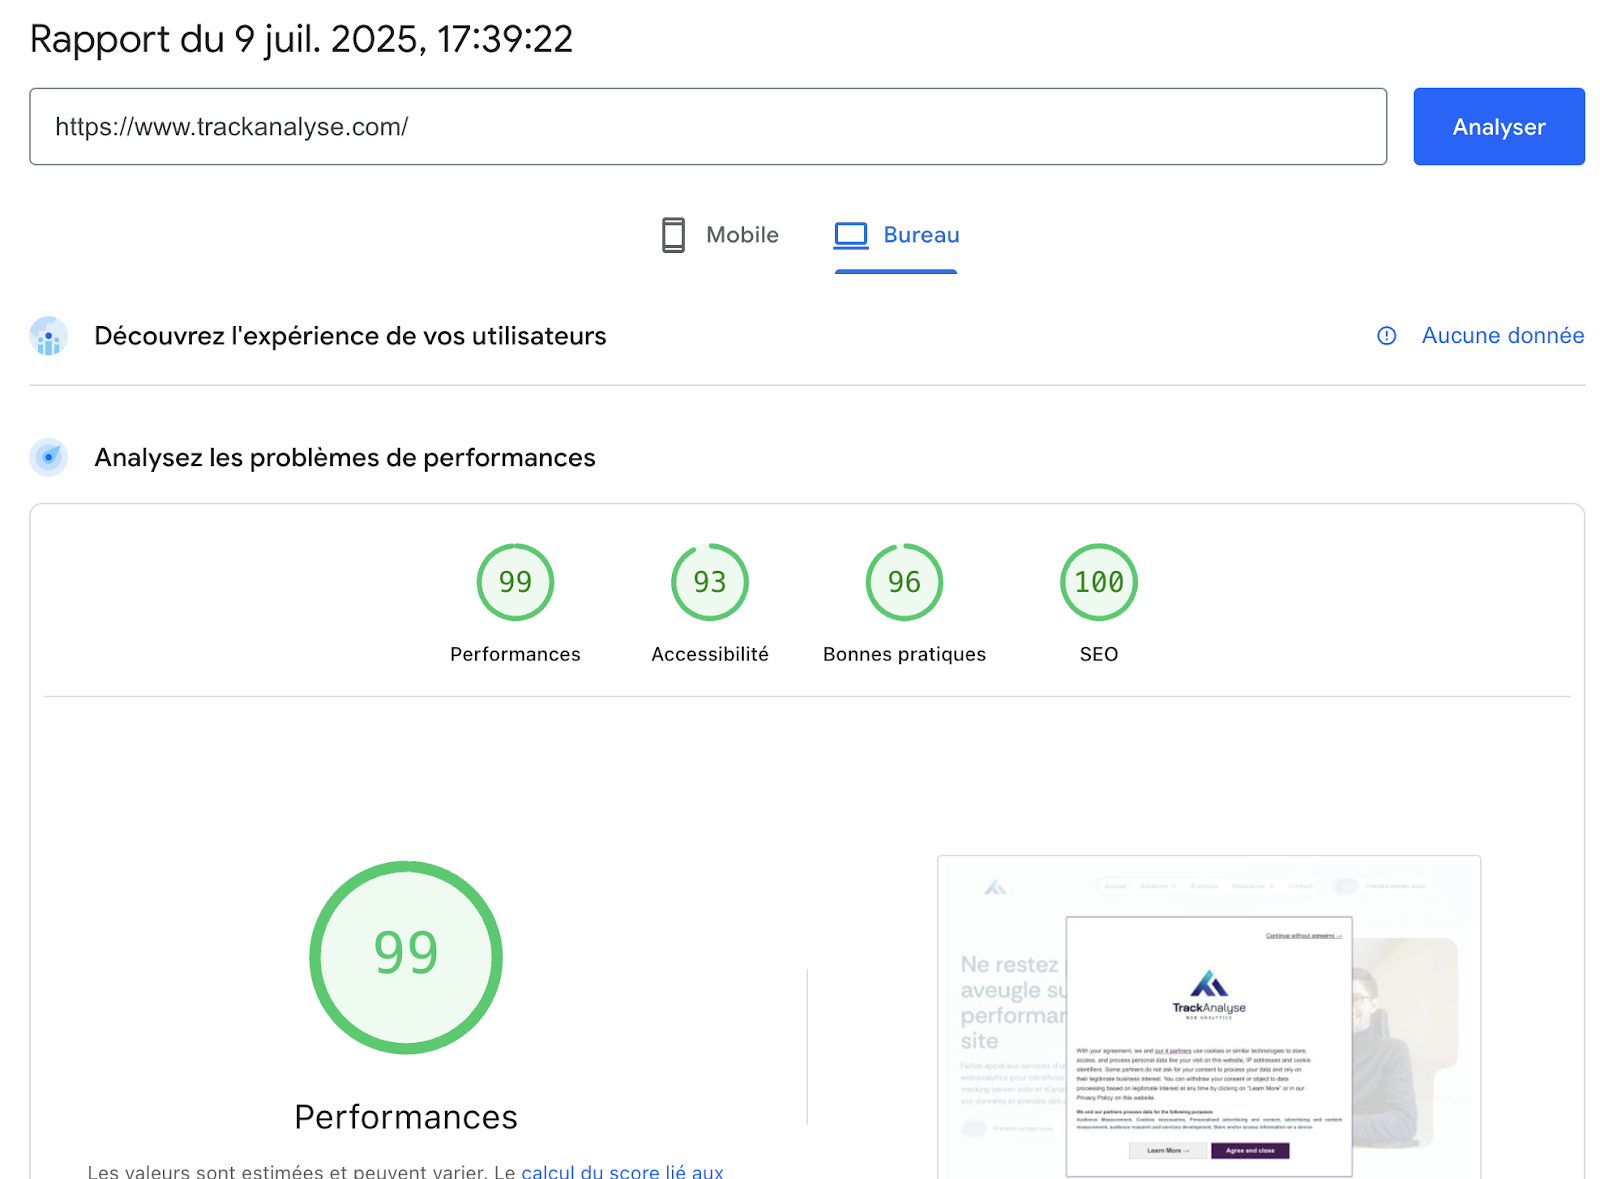This screenshot has height=1179, width=1600.
Task: Click the user experience section icon
Action: [49, 336]
